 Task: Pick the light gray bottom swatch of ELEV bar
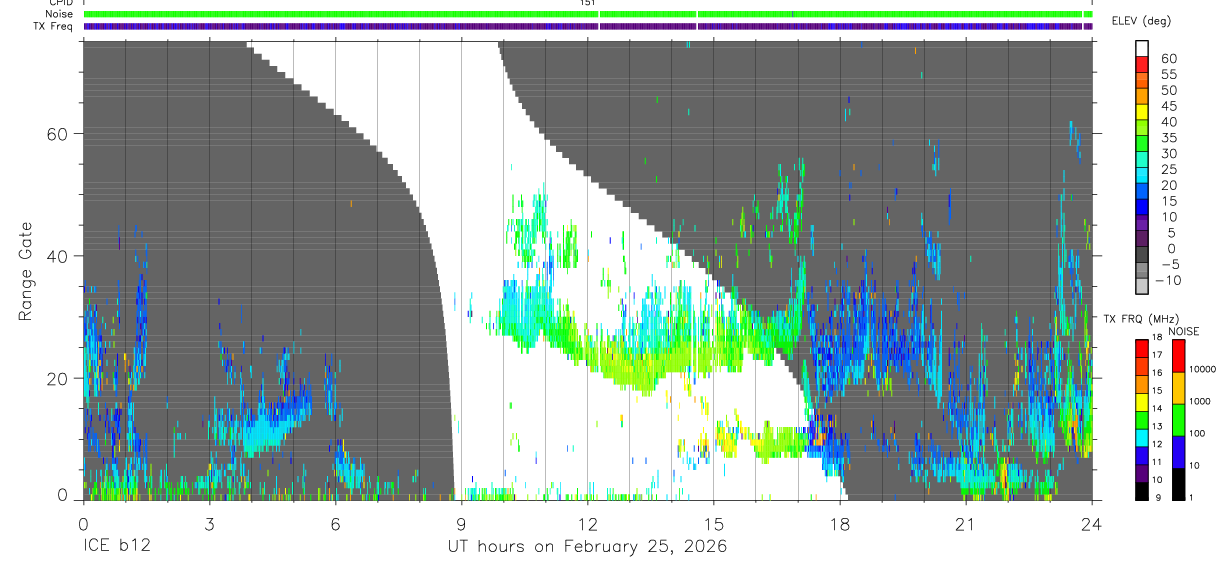[1142, 287]
